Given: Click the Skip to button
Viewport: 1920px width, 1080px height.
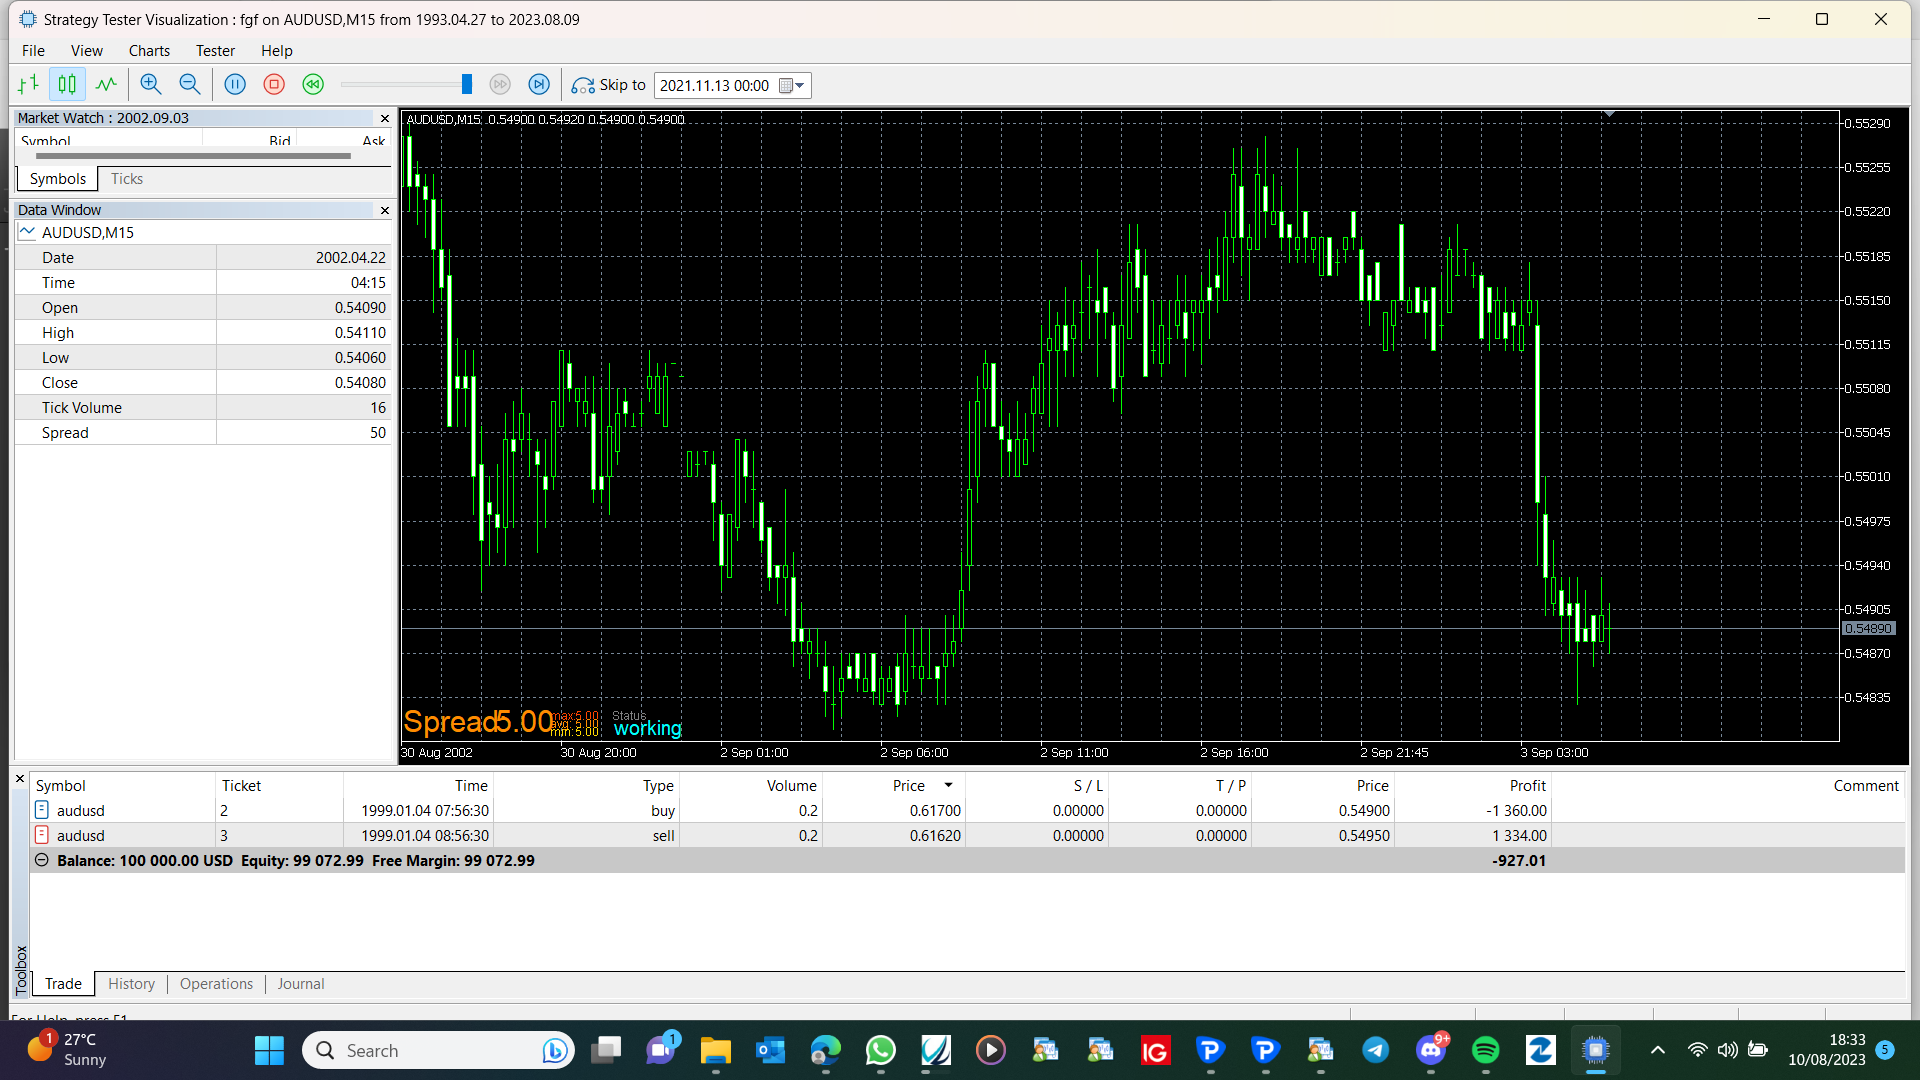Looking at the screenshot, I should click(609, 85).
